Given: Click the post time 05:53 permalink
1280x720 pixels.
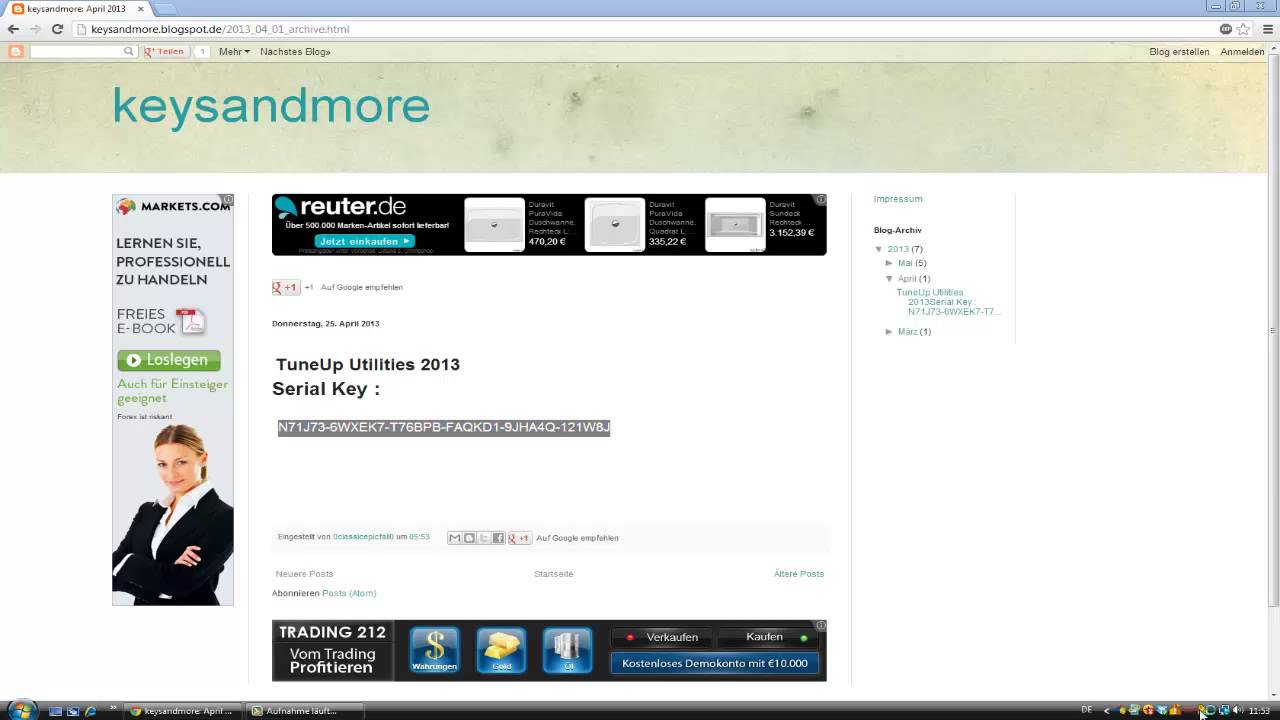Looking at the screenshot, I should (419, 538).
